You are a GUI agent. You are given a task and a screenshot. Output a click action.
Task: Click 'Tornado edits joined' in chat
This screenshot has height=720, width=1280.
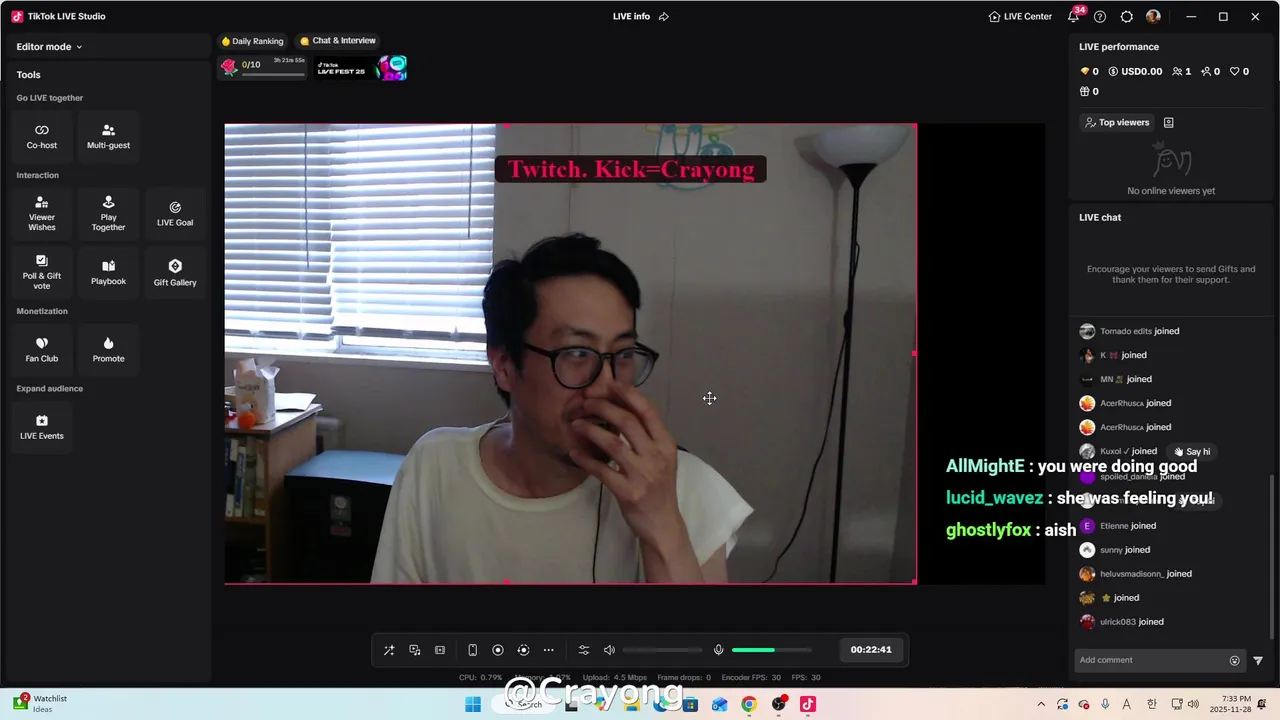[x=1139, y=331]
